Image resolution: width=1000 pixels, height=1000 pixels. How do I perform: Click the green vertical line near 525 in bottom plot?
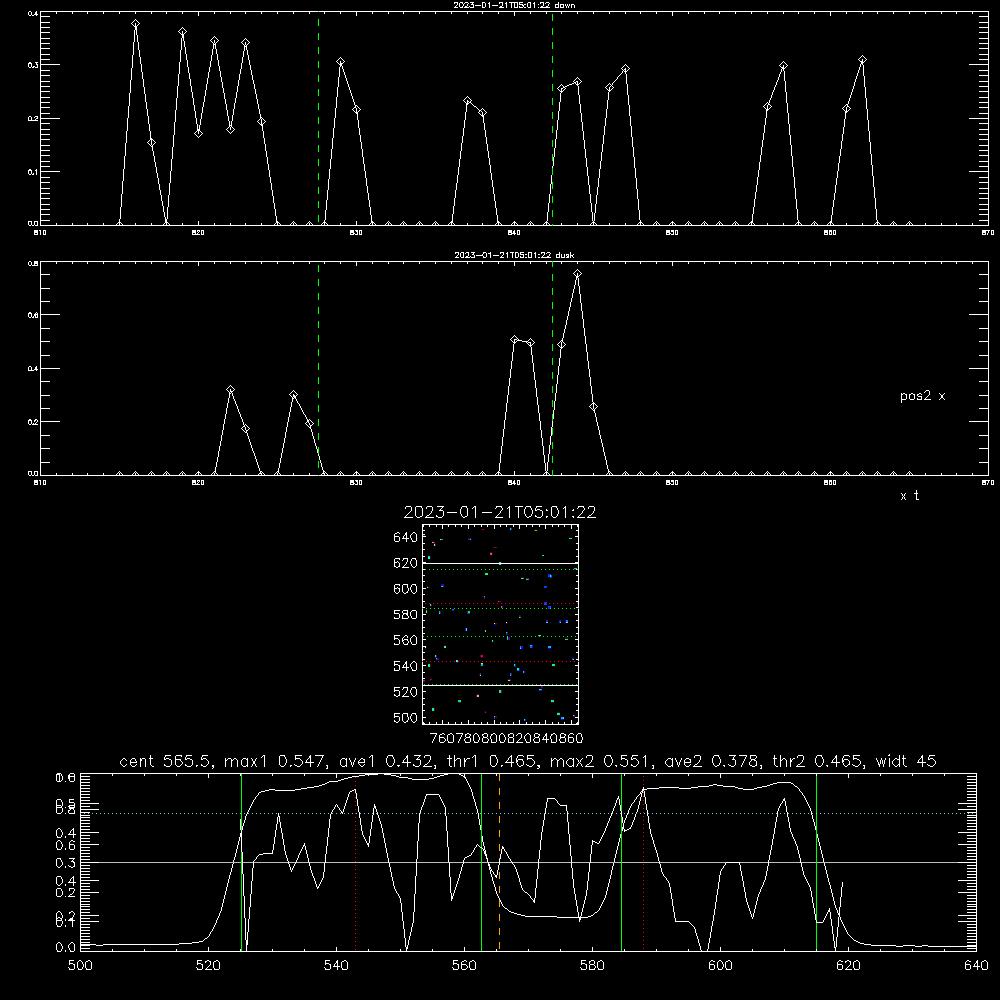coord(241,862)
